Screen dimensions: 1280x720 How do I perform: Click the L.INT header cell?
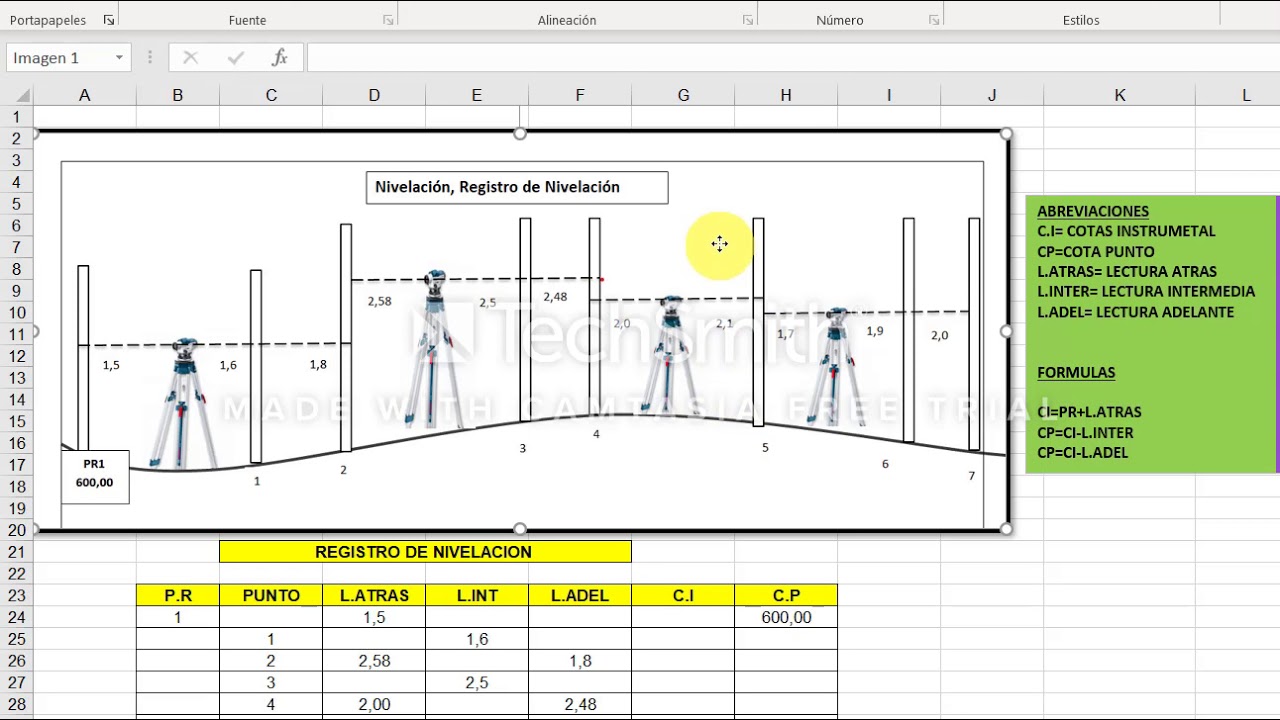(x=477, y=596)
